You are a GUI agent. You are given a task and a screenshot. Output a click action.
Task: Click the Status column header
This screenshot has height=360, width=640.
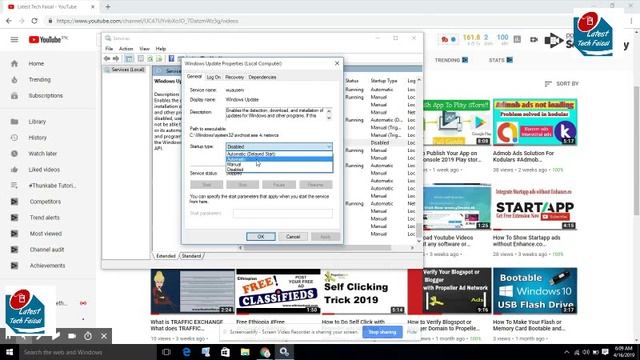[352, 81]
